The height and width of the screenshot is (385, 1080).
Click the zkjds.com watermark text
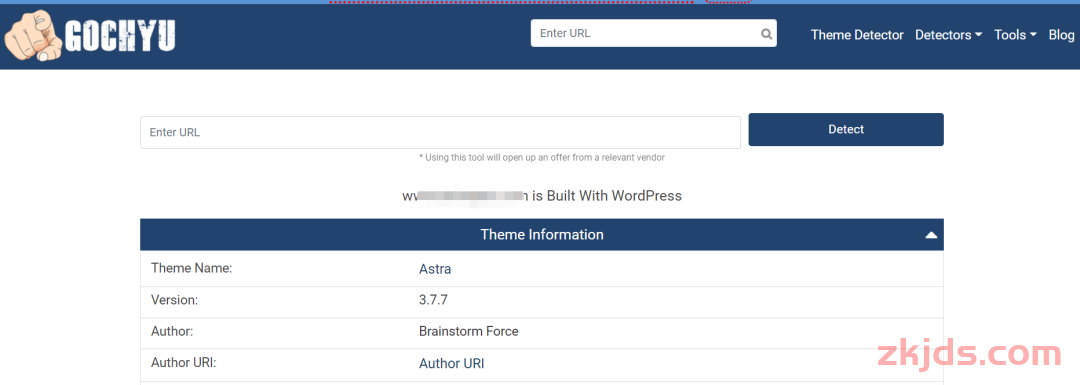click(x=970, y=354)
